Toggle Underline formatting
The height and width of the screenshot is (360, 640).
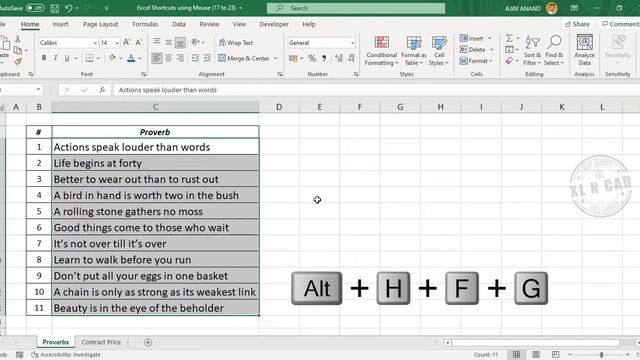click(67, 58)
